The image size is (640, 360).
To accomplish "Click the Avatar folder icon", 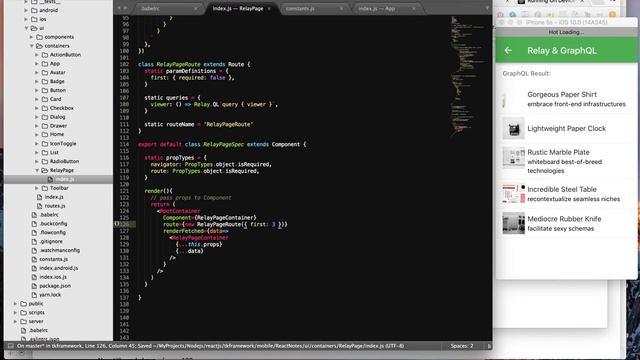I will (45, 73).
